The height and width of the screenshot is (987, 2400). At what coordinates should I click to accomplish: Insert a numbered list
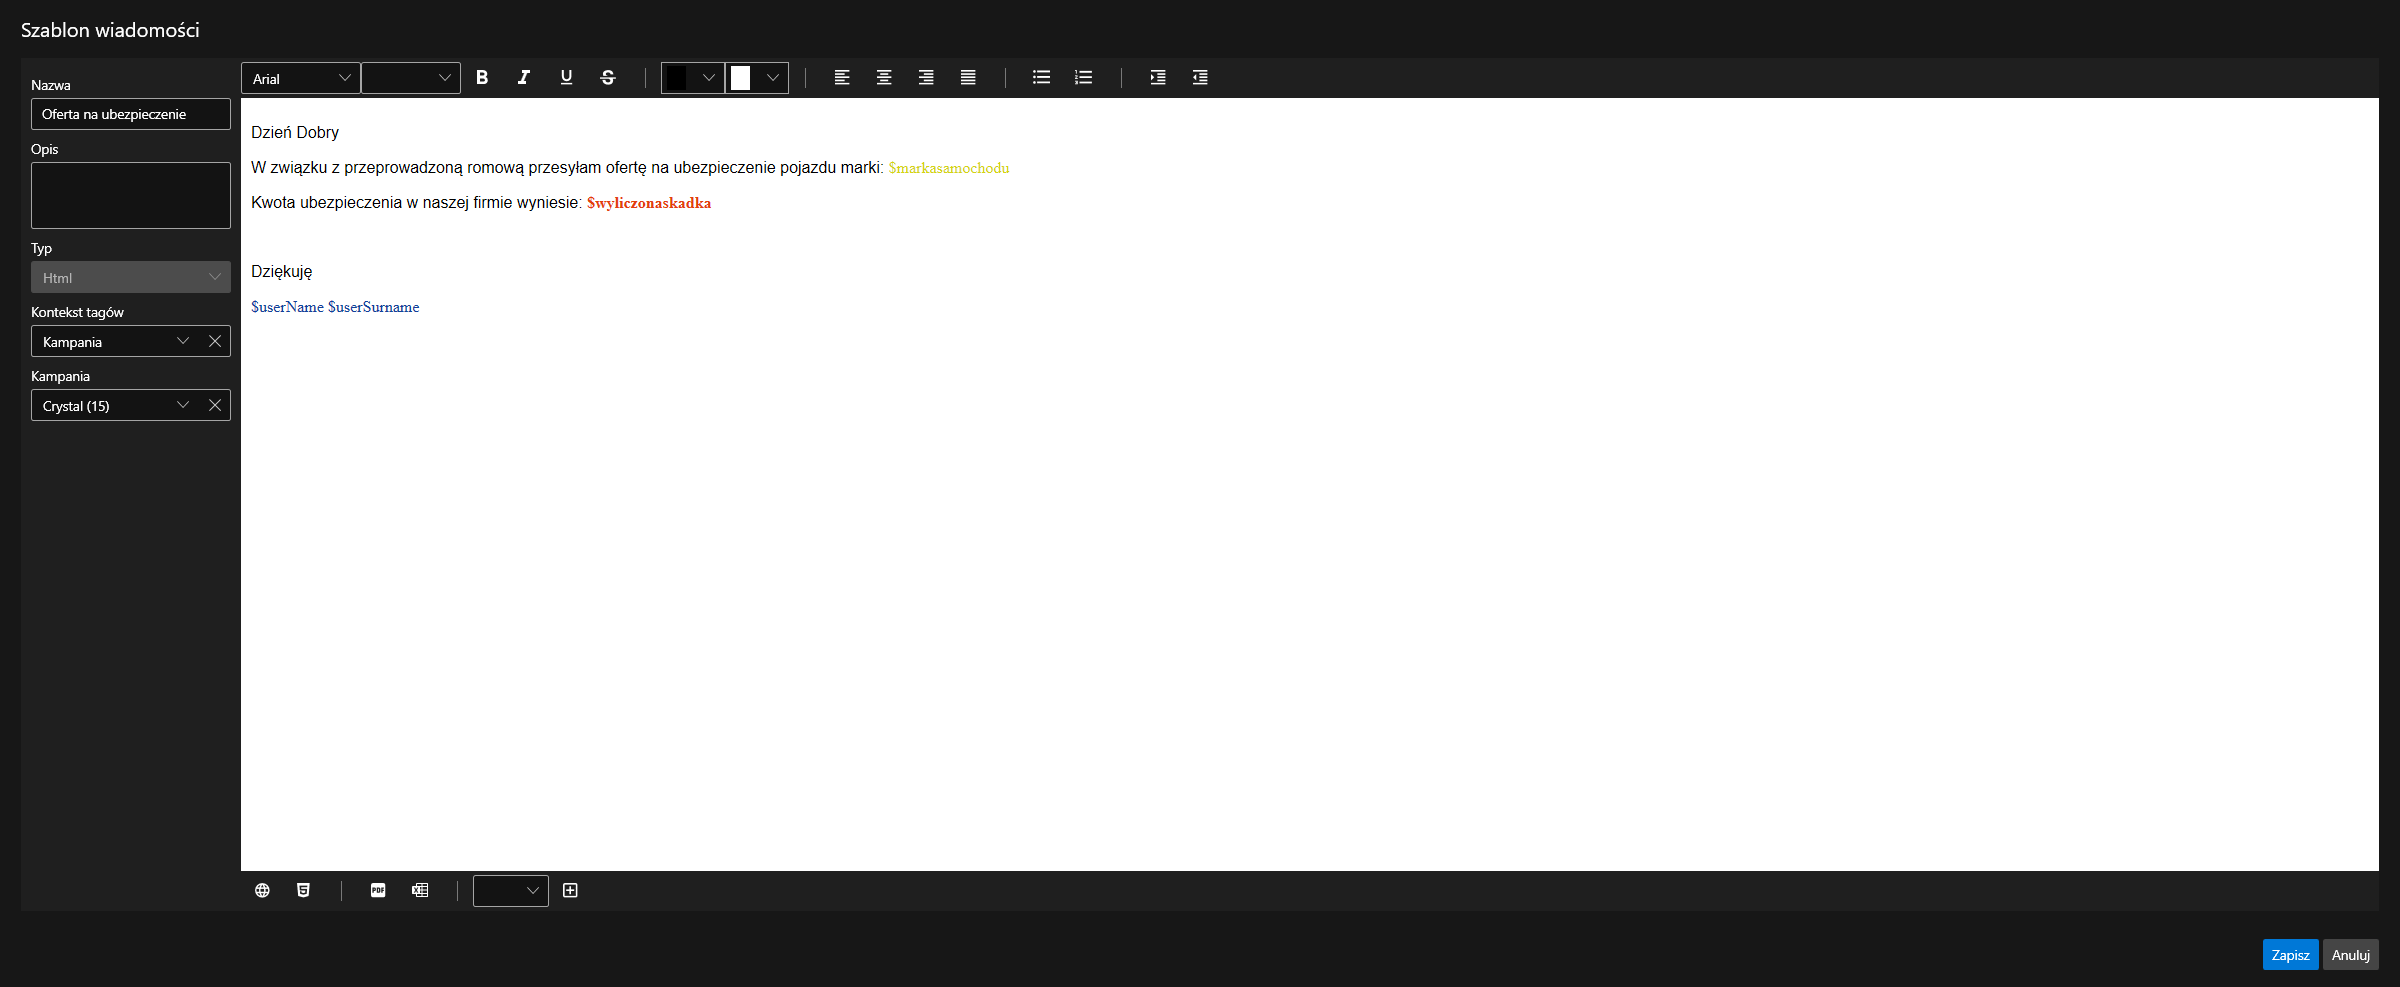(x=1083, y=77)
